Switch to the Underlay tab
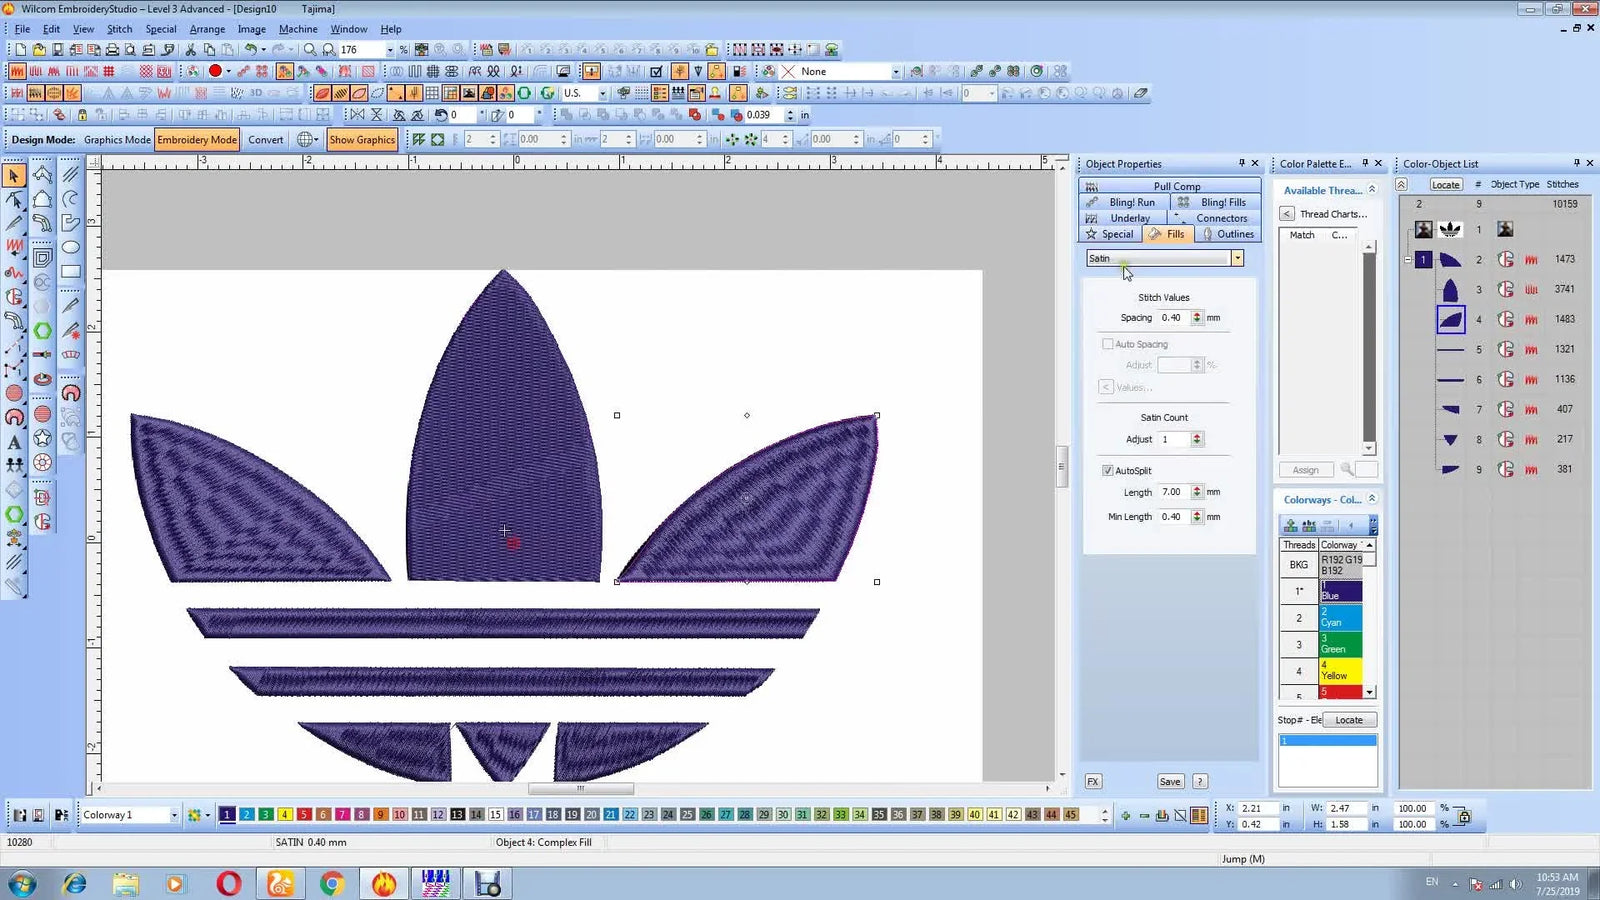Image resolution: width=1600 pixels, height=900 pixels. coord(1121,218)
